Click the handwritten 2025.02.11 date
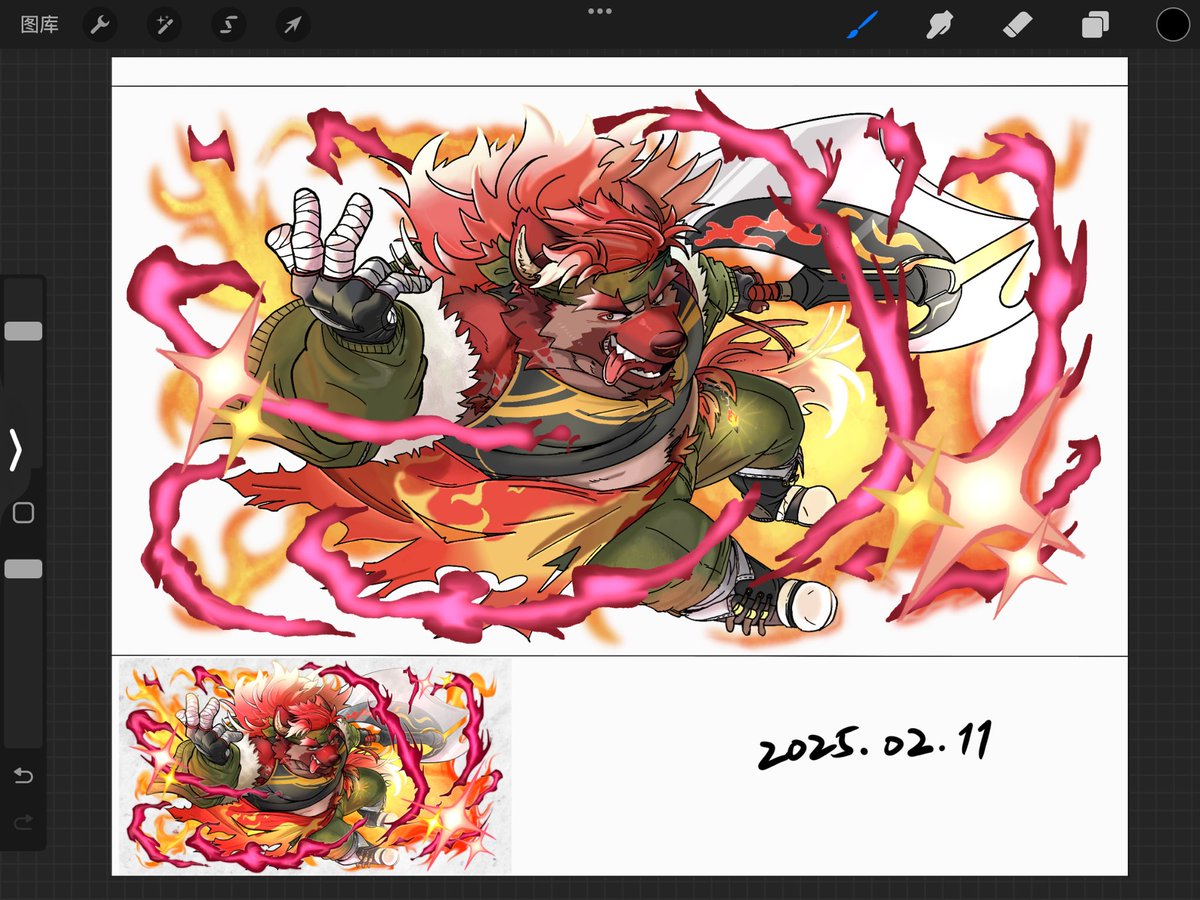 click(x=875, y=745)
